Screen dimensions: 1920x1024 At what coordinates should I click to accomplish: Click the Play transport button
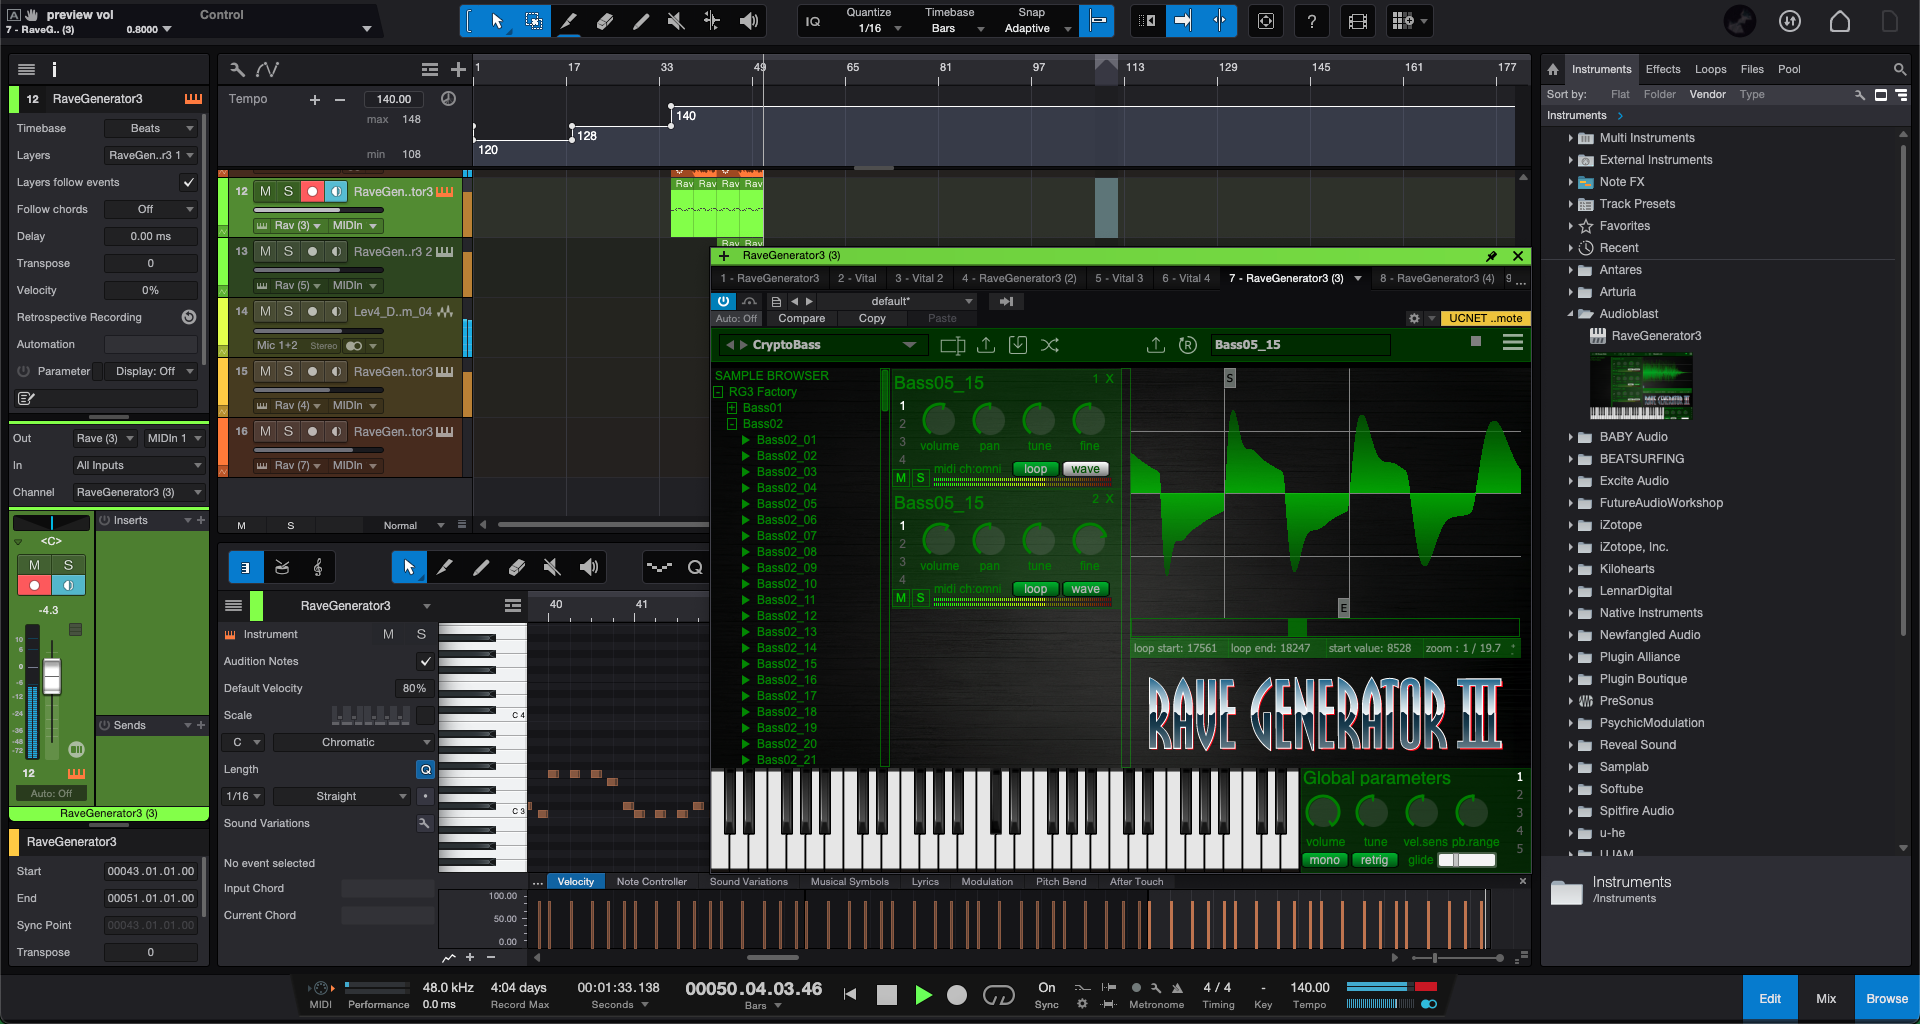(923, 994)
